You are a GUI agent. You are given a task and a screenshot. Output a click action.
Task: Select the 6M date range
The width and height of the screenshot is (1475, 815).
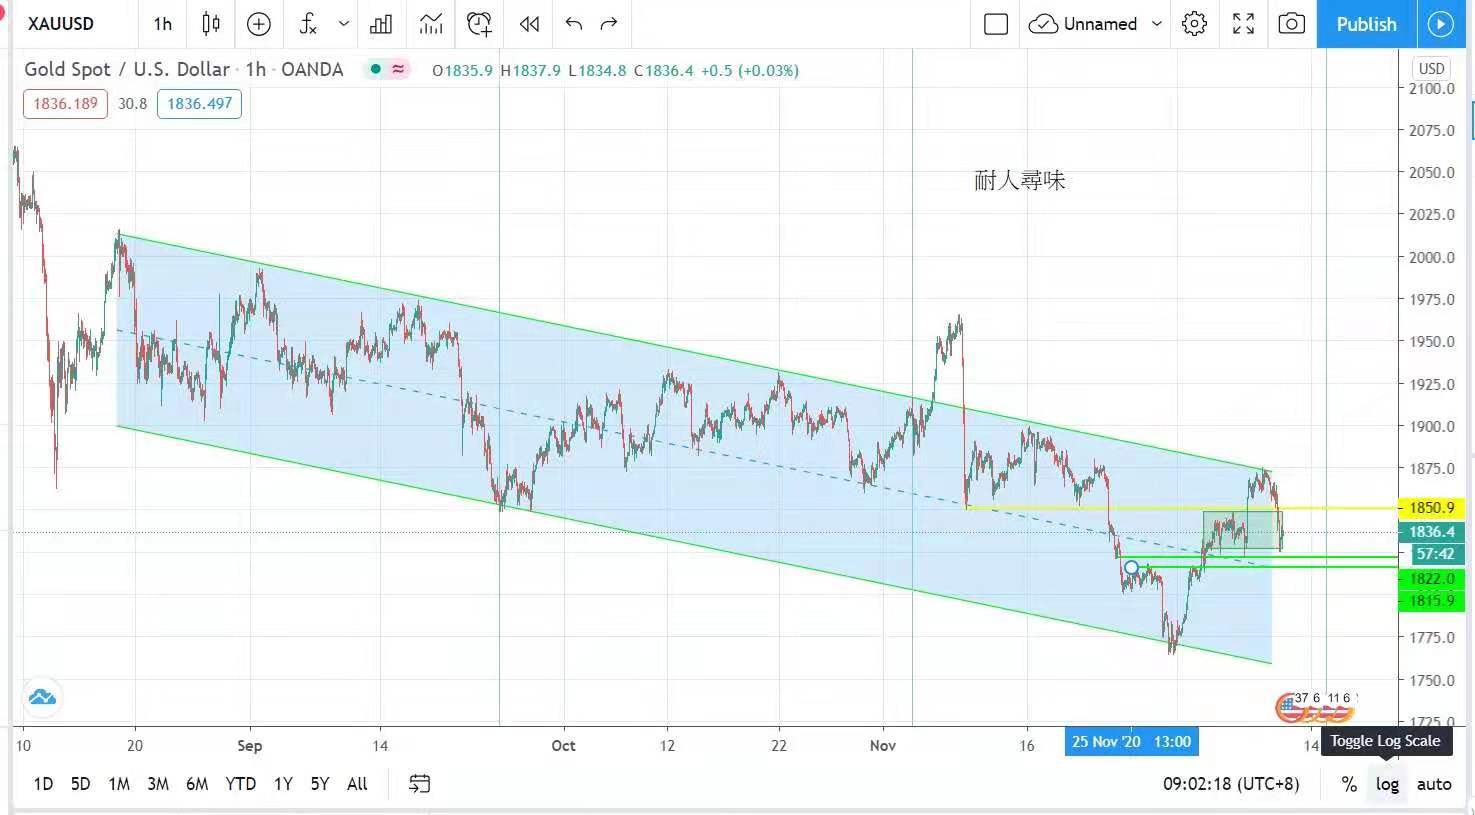pos(197,784)
